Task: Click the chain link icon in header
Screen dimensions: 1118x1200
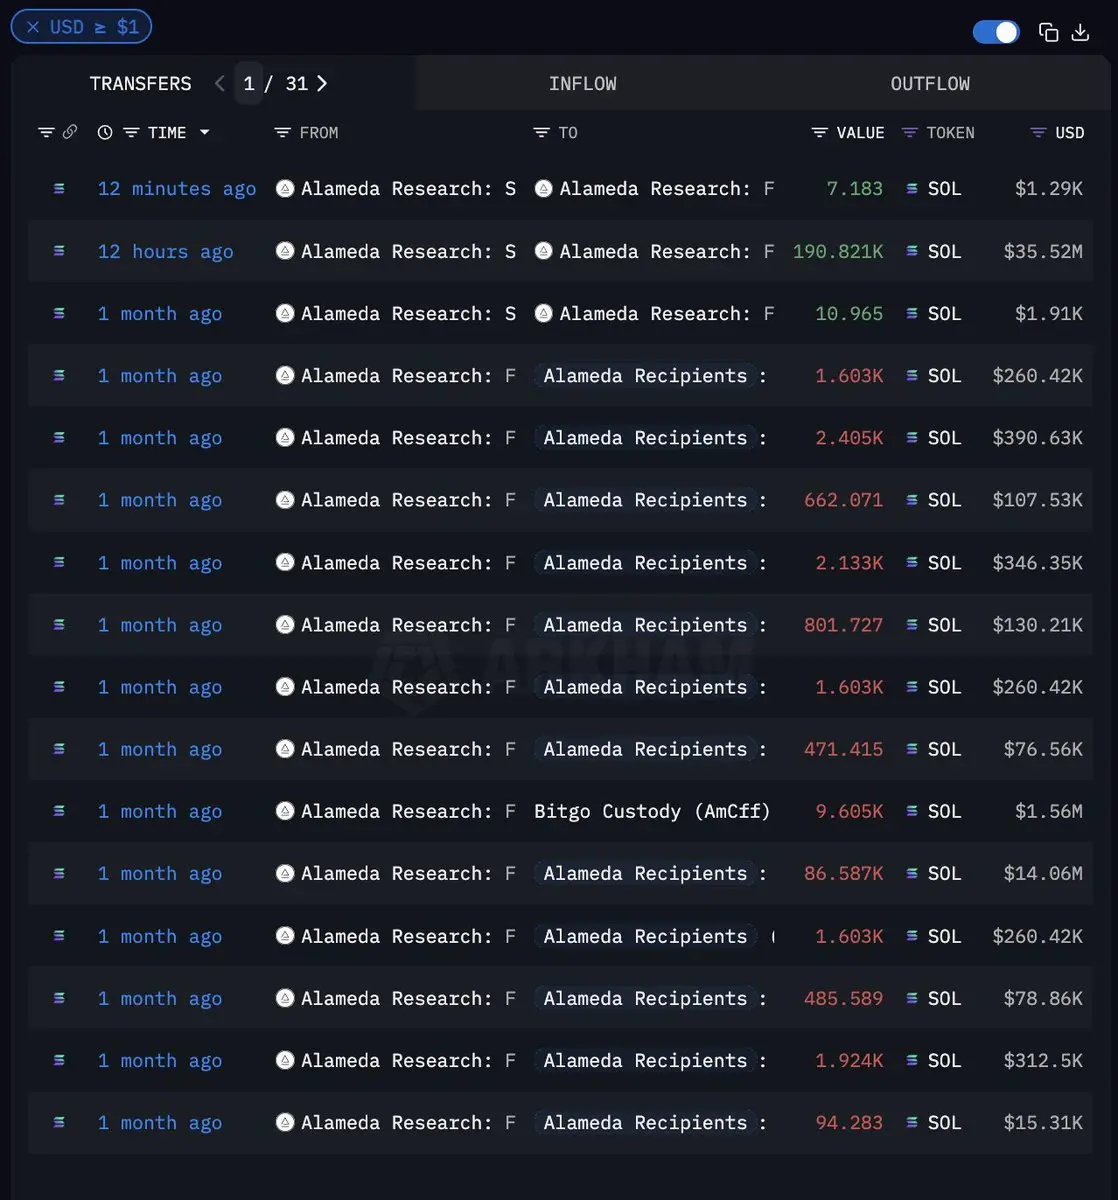Action: coord(70,132)
